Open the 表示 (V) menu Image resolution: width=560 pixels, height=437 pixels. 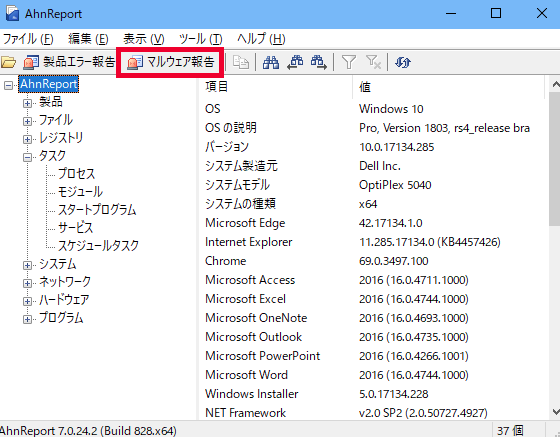click(x=144, y=39)
